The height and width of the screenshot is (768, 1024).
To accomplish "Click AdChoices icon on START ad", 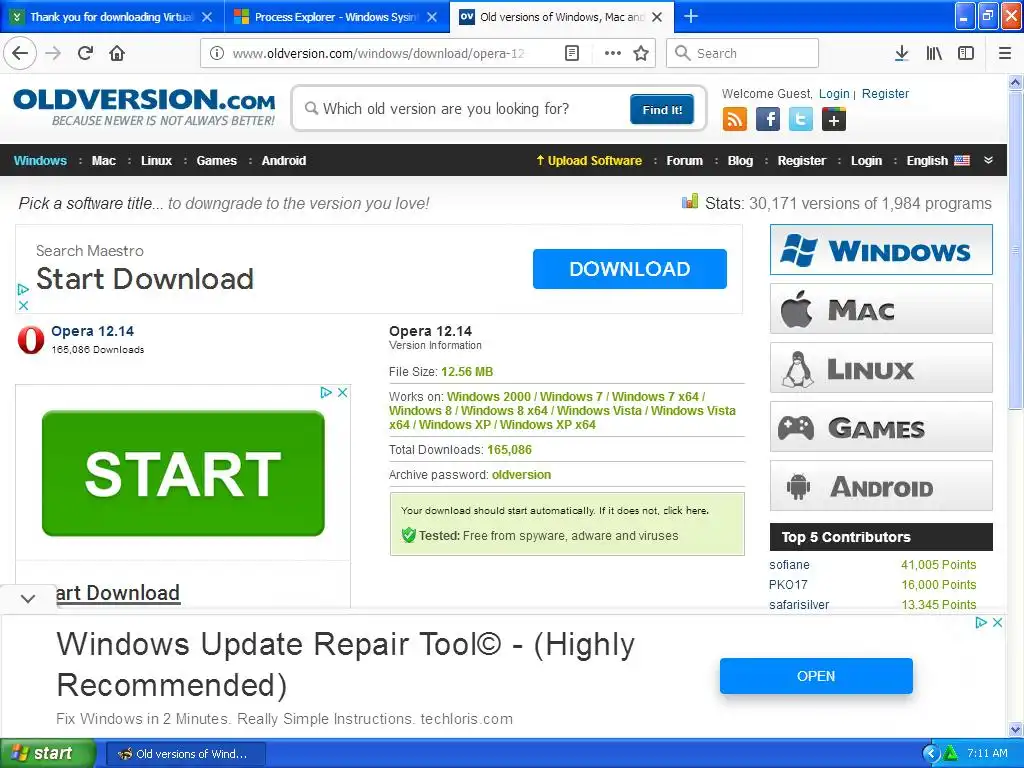I will (x=327, y=392).
